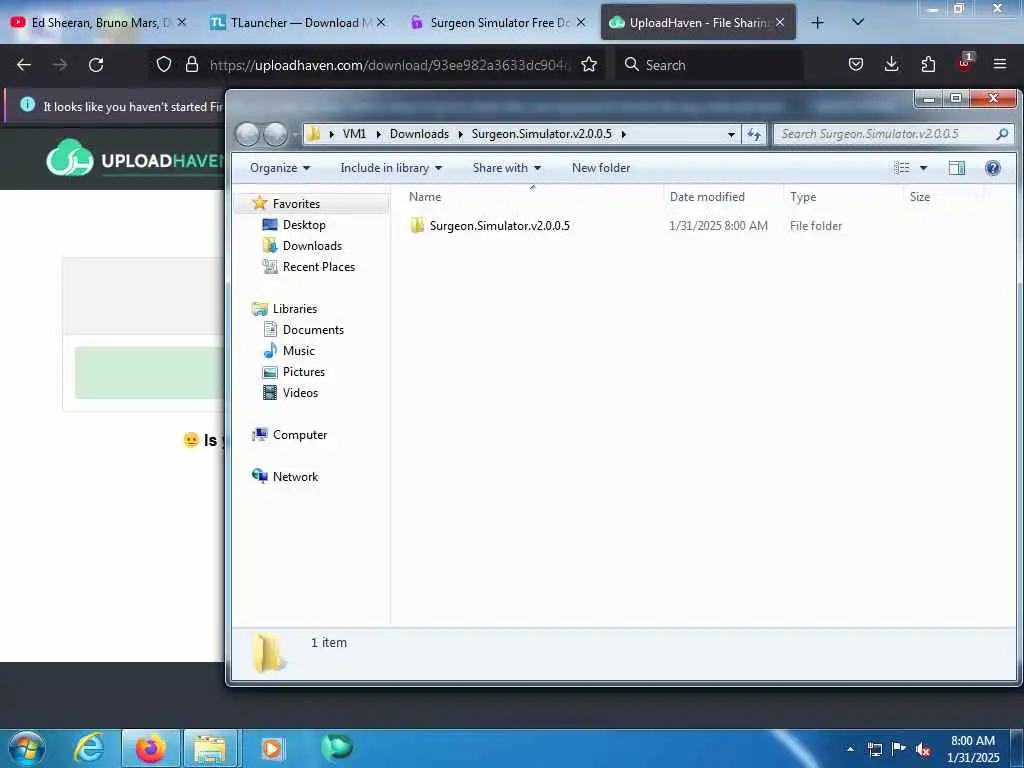Viewport: 1024px width, 768px height.
Task: Close the Ed Sheeran tab
Action: (x=182, y=22)
